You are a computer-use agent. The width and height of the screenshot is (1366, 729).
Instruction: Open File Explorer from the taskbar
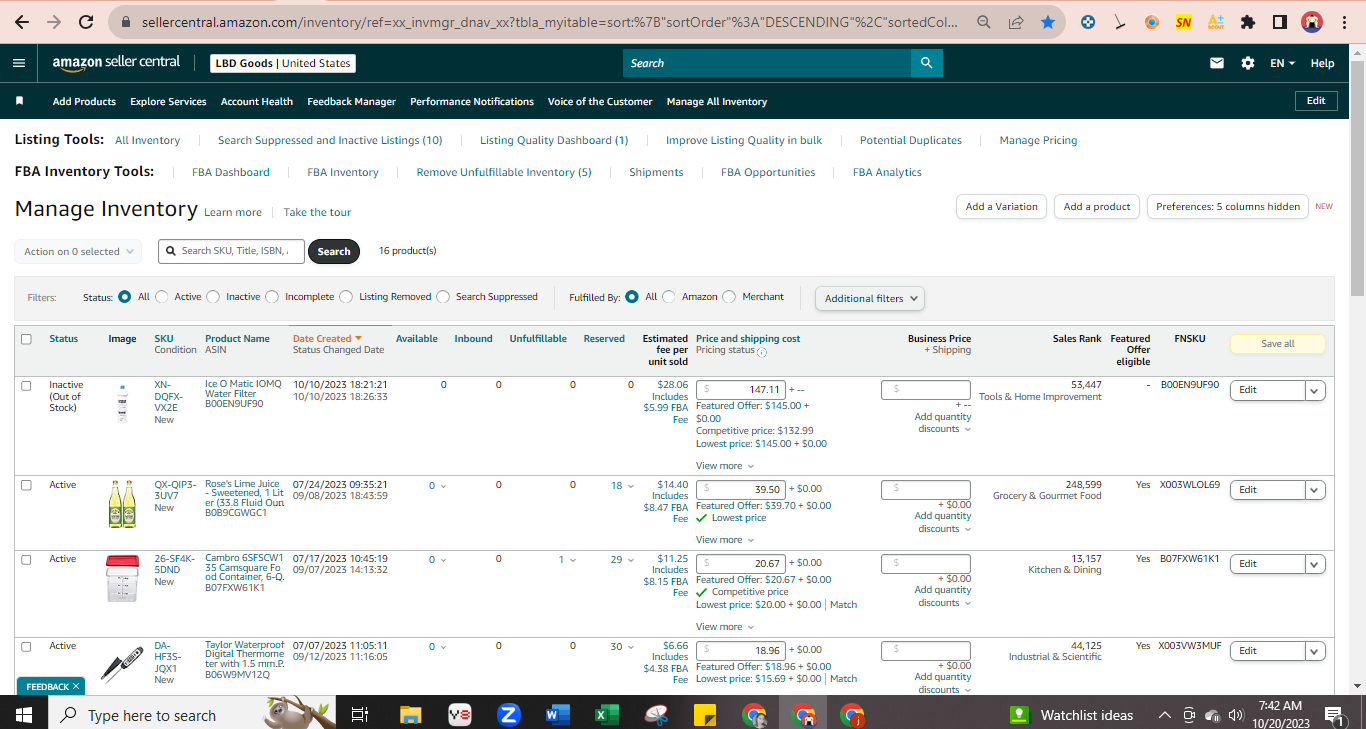410,714
